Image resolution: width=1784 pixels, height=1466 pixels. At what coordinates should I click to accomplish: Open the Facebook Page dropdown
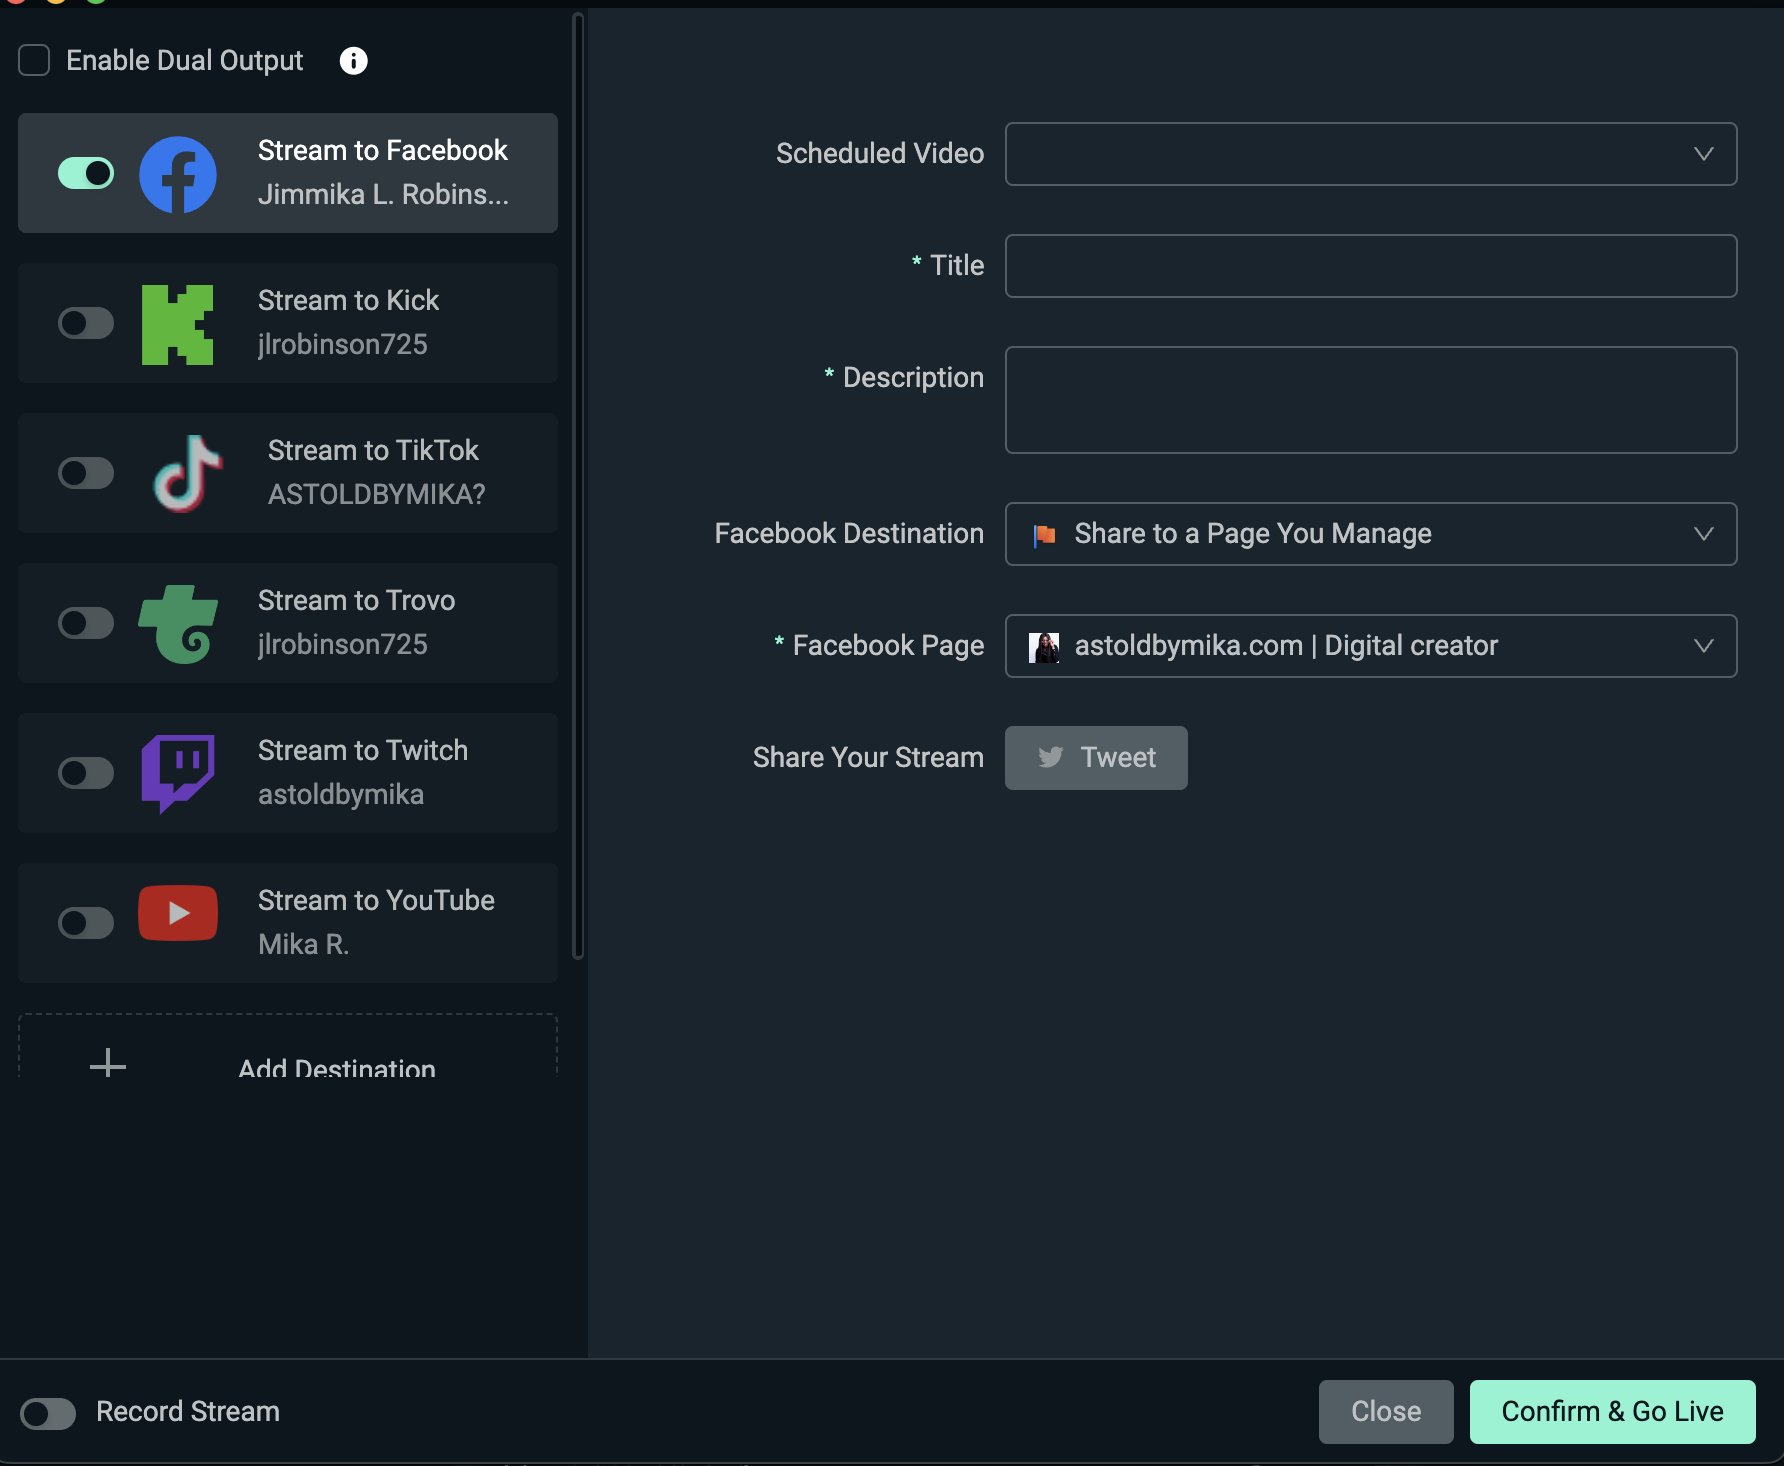click(x=1370, y=646)
